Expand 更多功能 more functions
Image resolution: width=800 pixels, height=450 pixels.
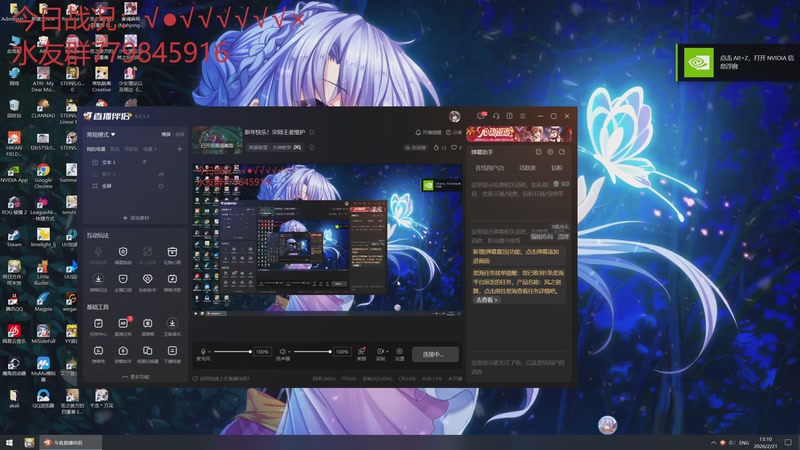click(x=136, y=377)
